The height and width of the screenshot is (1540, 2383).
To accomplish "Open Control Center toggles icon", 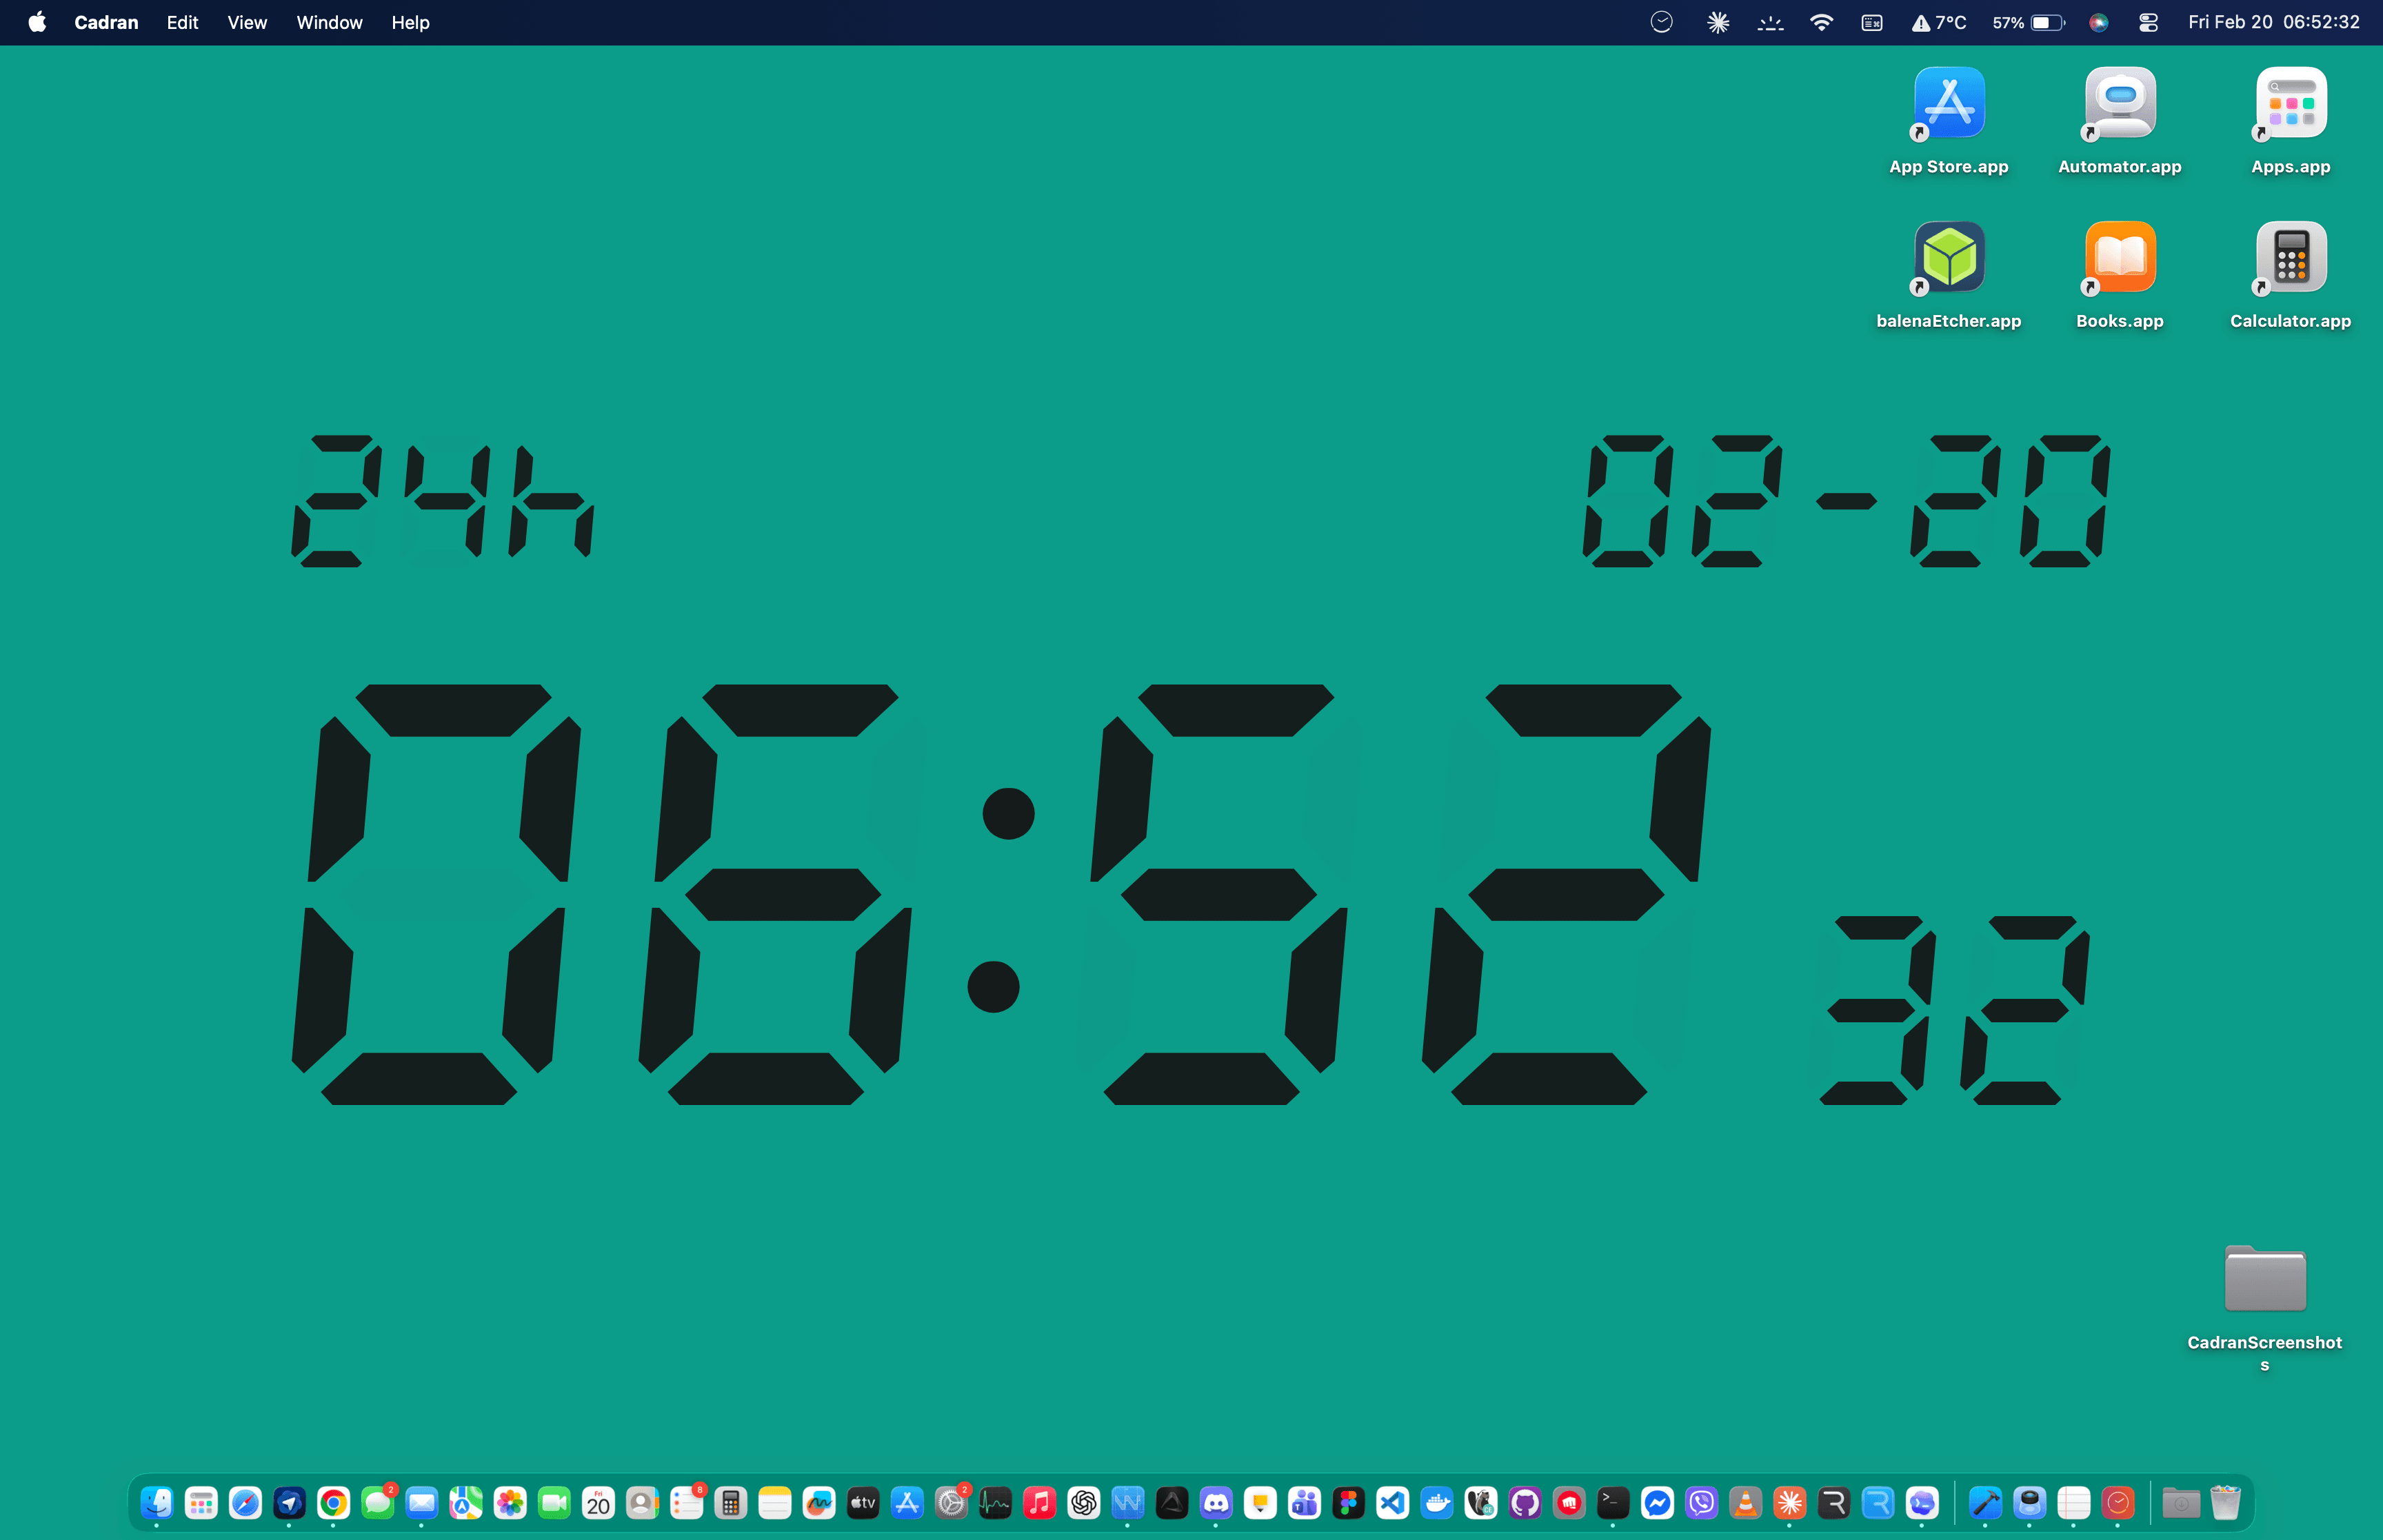I will [x=2148, y=22].
